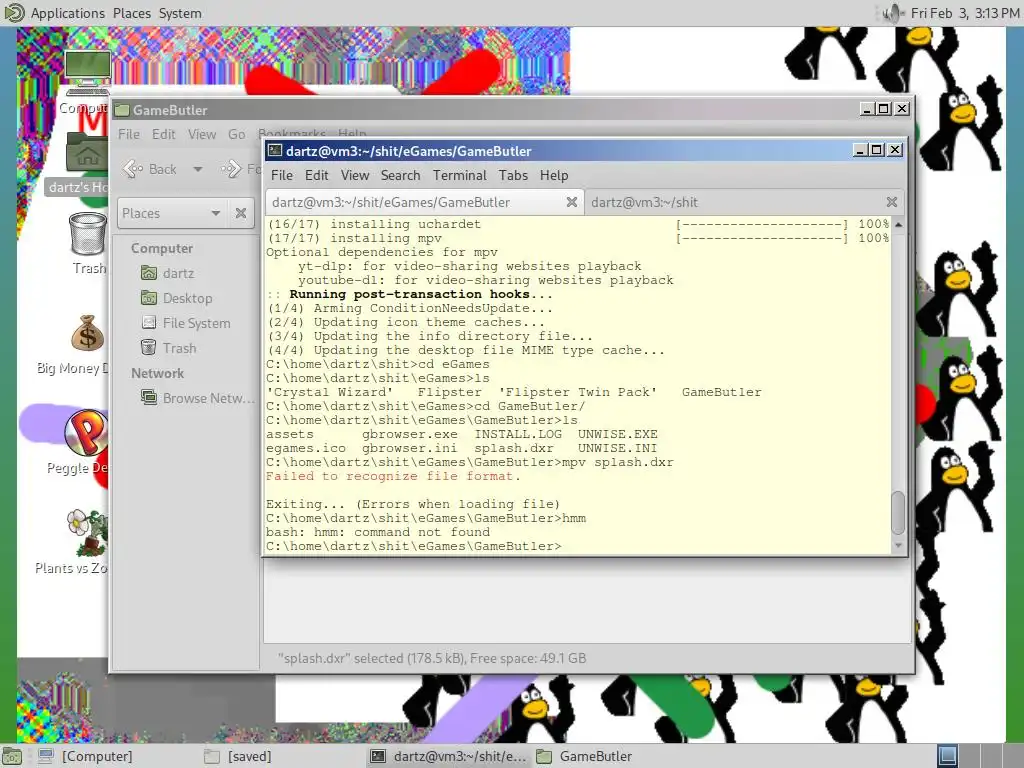Click the Back arrow in GameButler window
This screenshot has width=1024, height=768.
click(150, 169)
